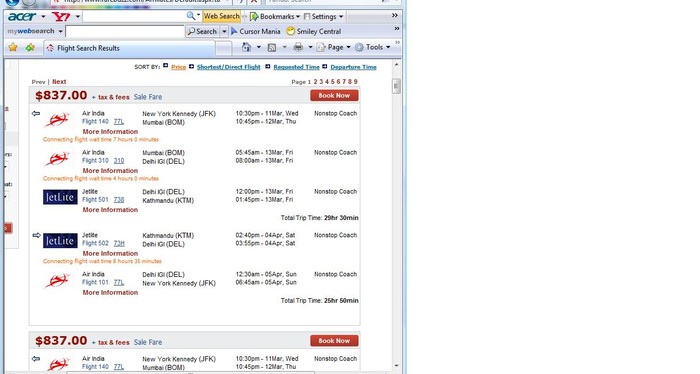Open the acer logo dropdown
This screenshot has height=374, width=700.
[43, 17]
